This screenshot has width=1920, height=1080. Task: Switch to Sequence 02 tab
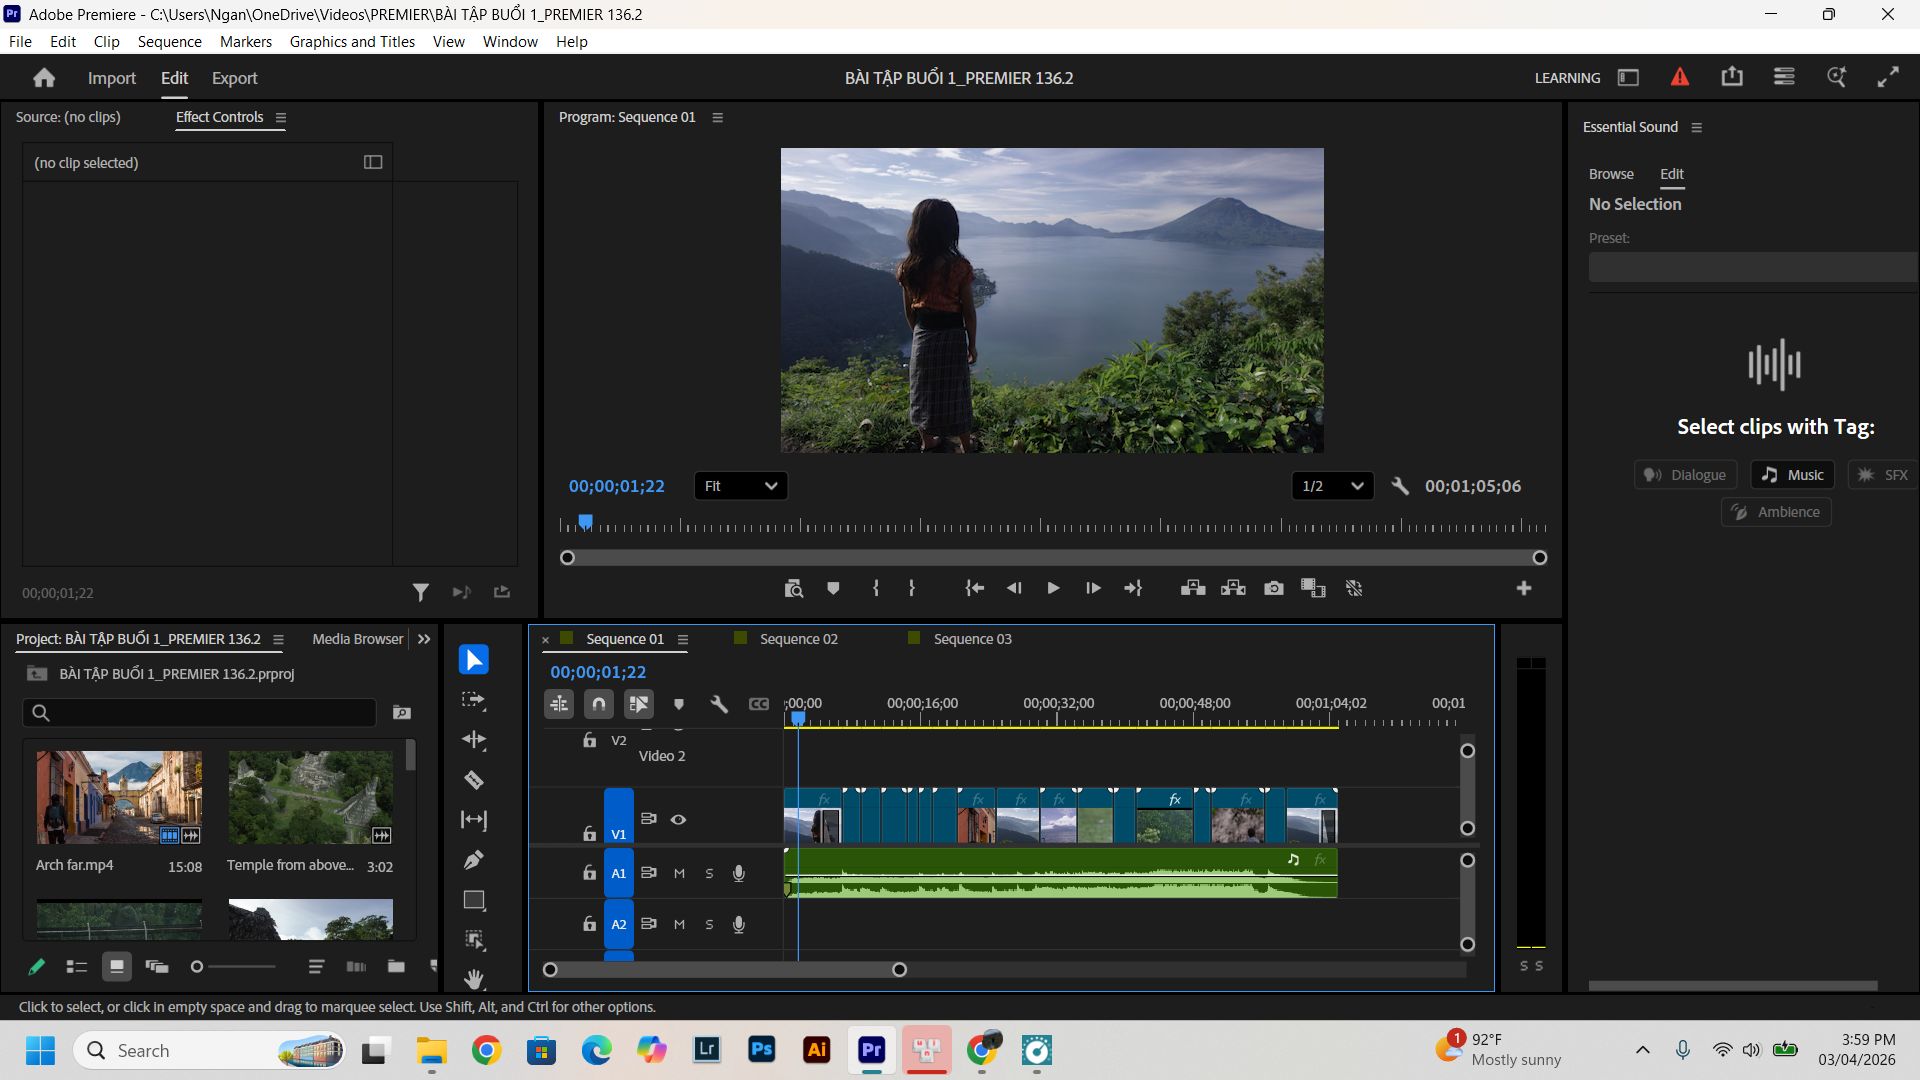[798, 639]
